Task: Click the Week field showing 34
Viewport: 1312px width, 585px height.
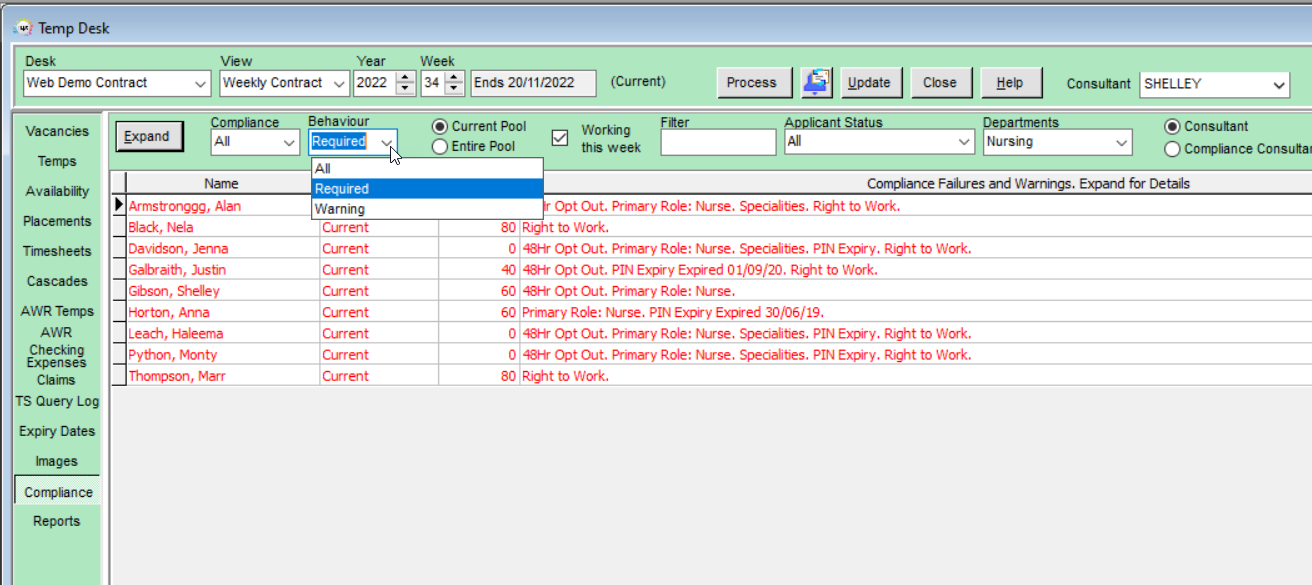Action: pyautogui.click(x=433, y=83)
